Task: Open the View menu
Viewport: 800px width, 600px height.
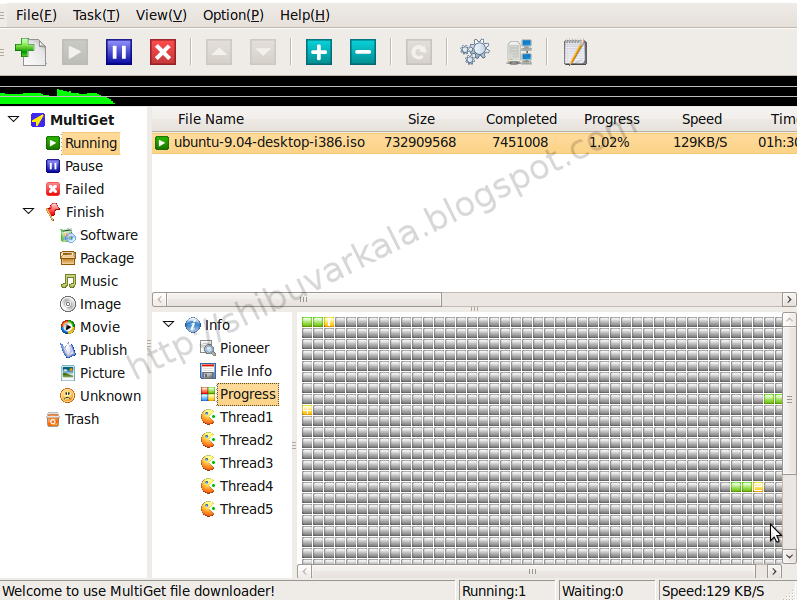Action: pos(161,15)
